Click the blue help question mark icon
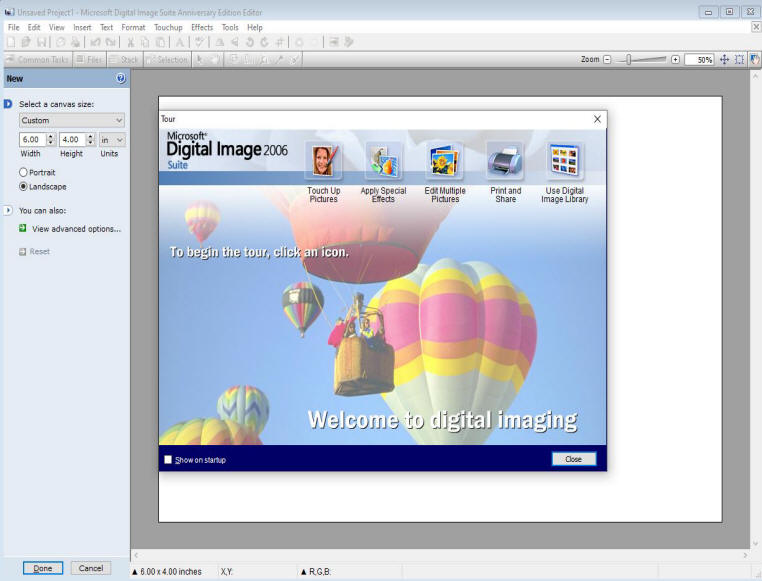 pos(121,78)
